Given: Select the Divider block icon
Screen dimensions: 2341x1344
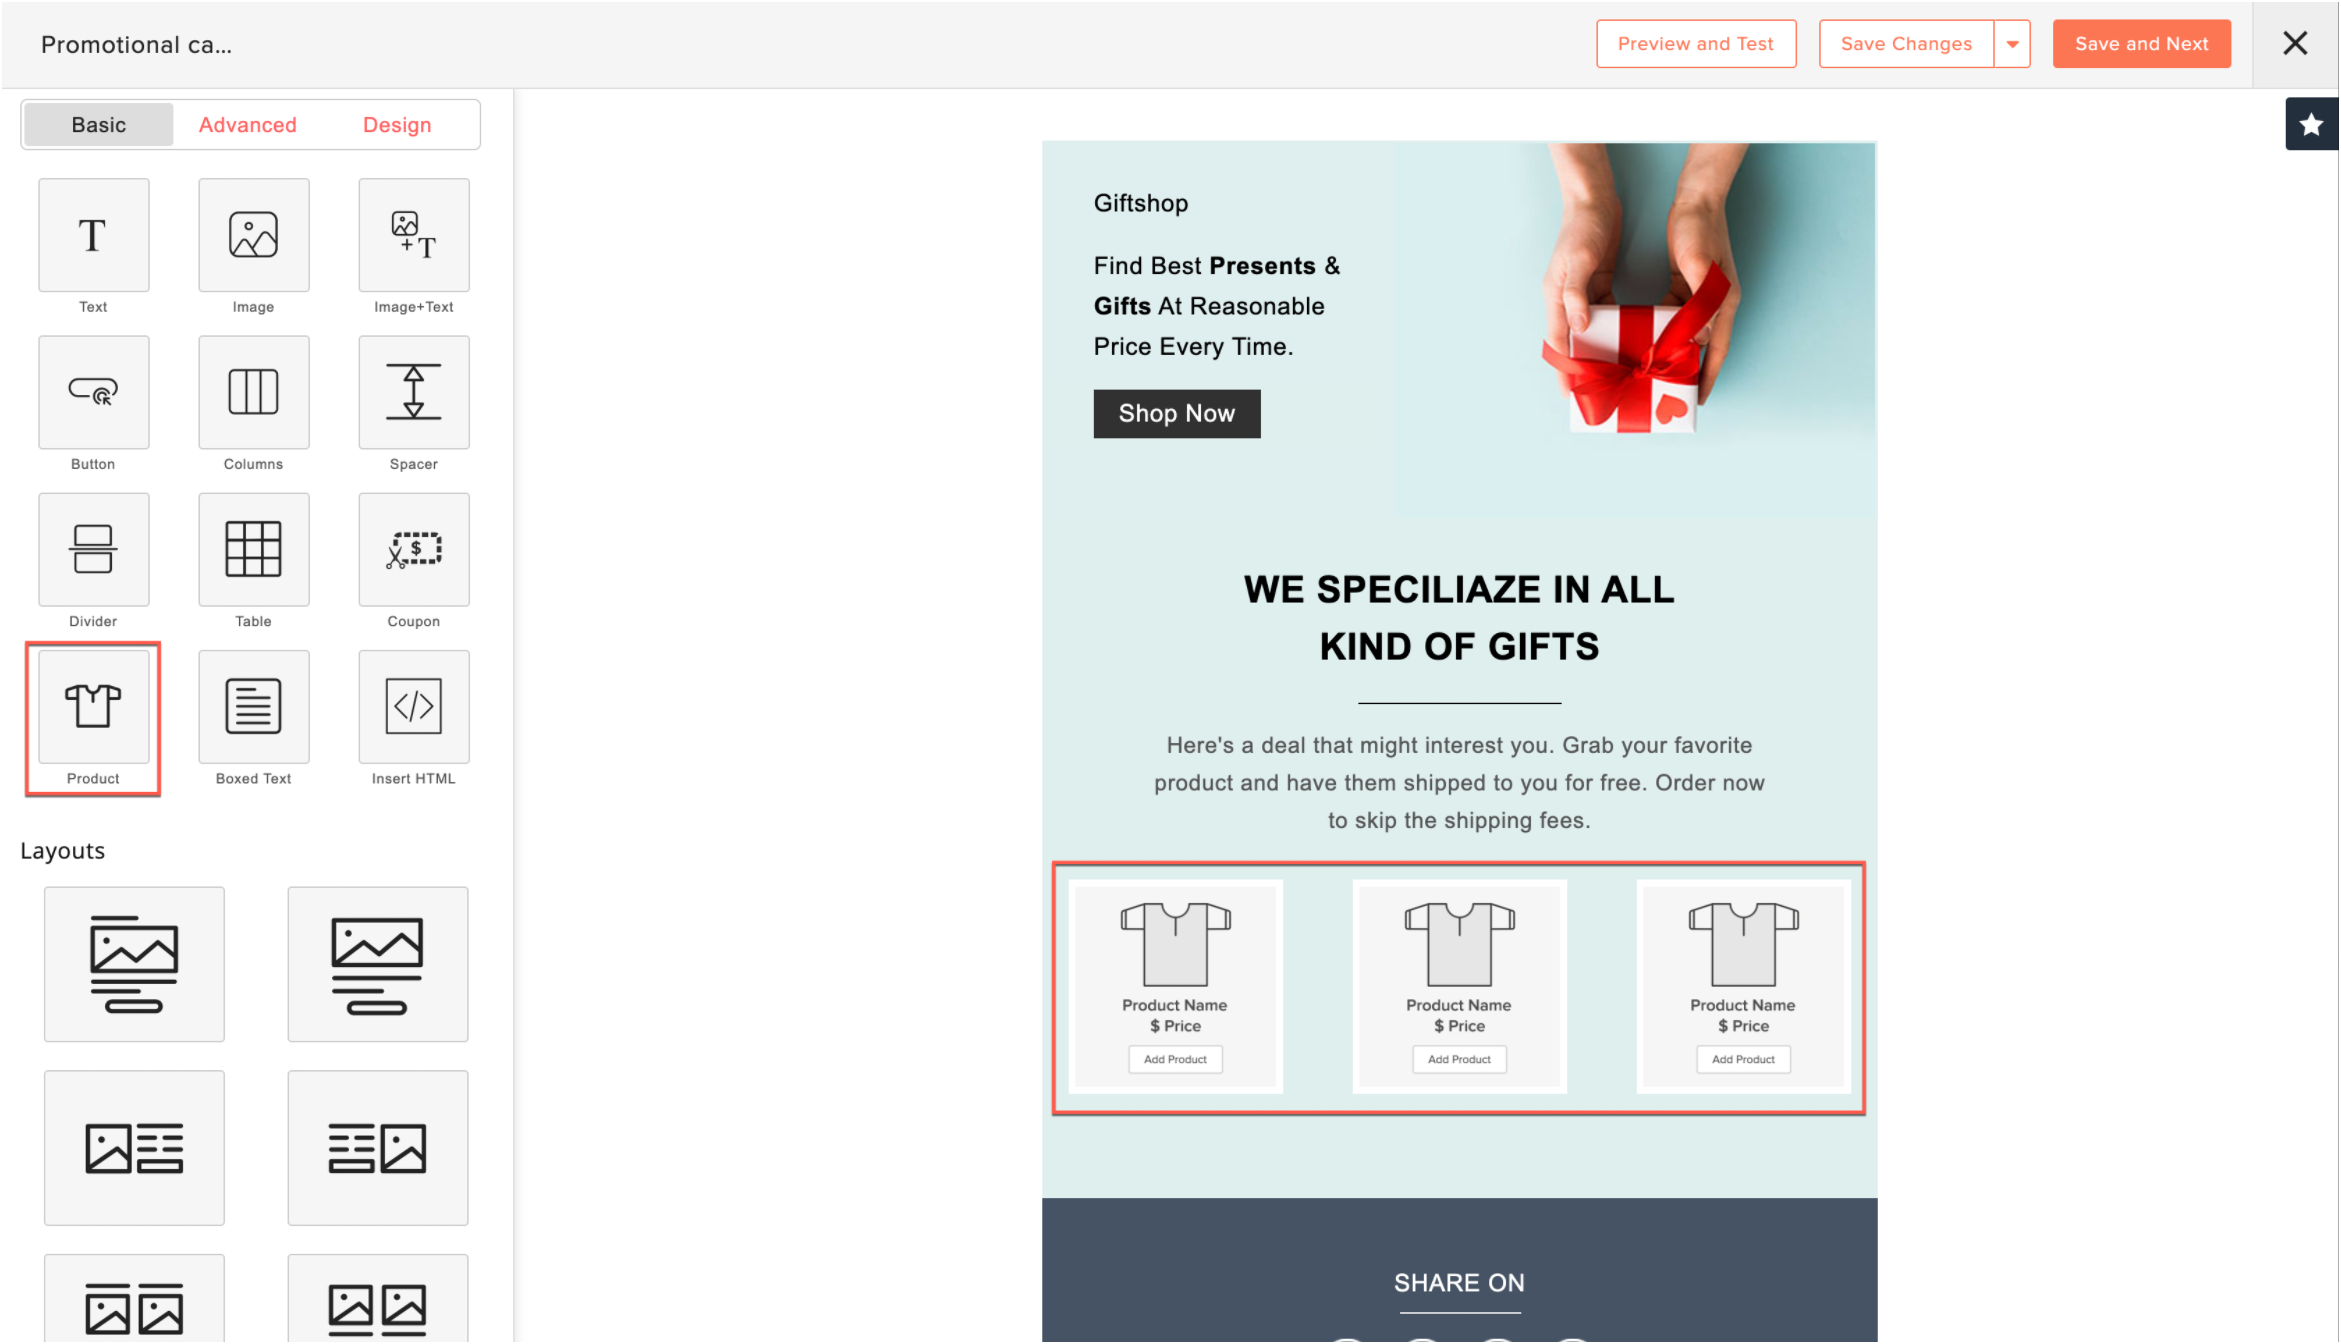Looking at the screenshot, I should click(x=93, y=549).
